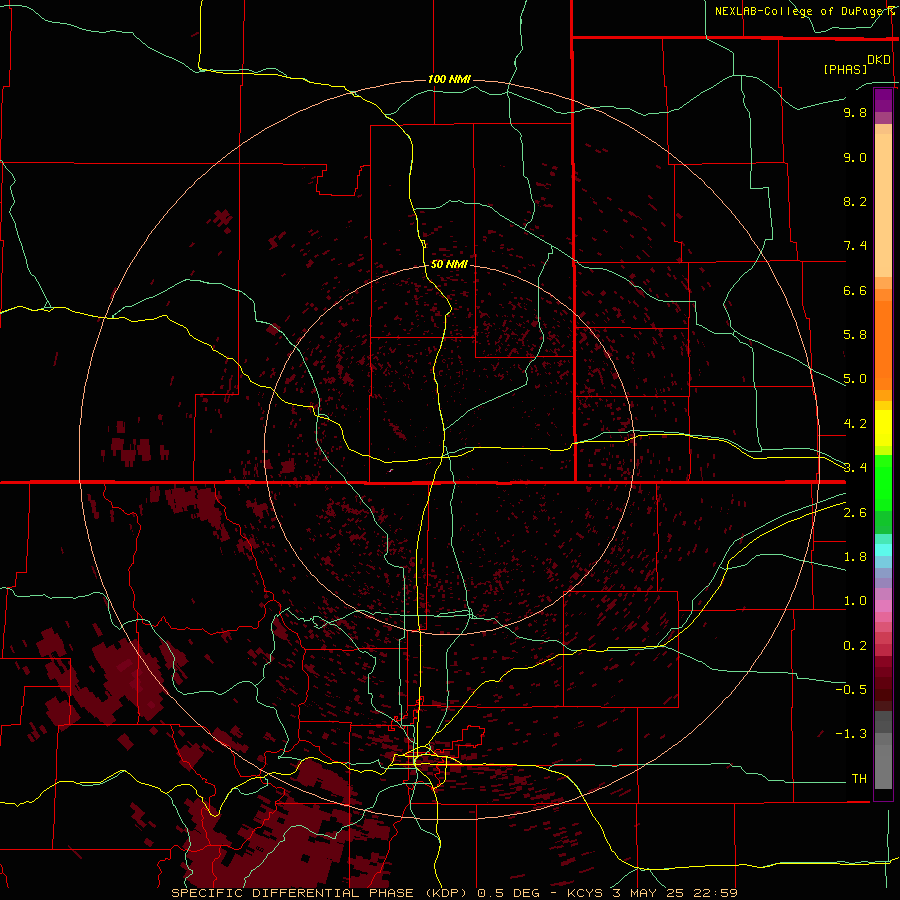Click the TH threshold label

[x=859, y=779]
